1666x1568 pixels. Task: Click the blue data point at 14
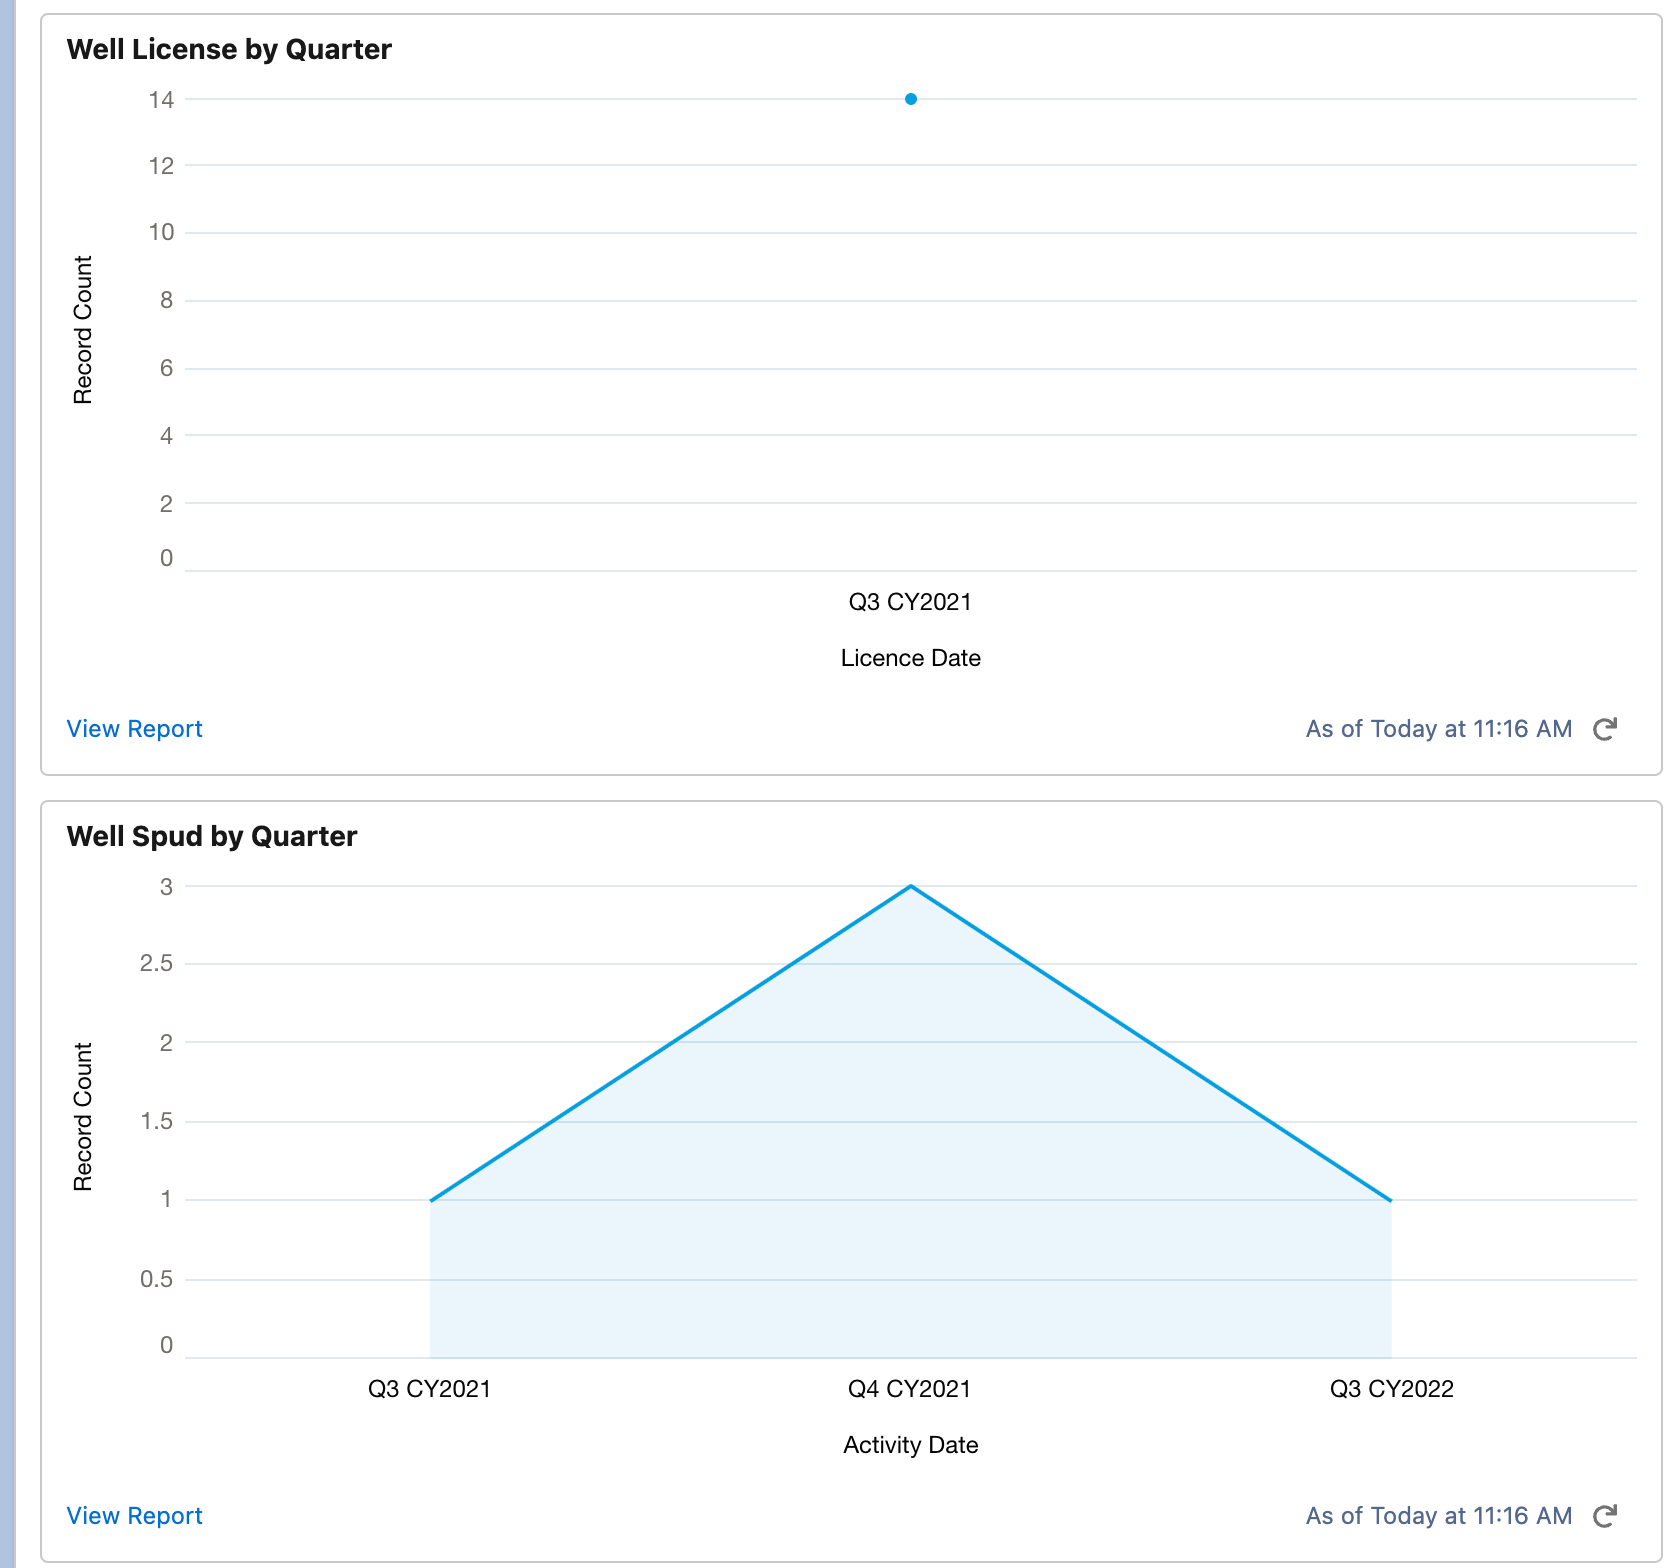click(x=910, y=99)
